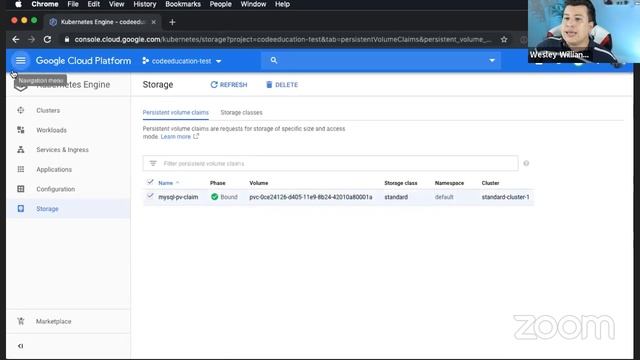Click the search magnifier icon
The height and width of the screenshot is (360, 640).
click(273, 60)
